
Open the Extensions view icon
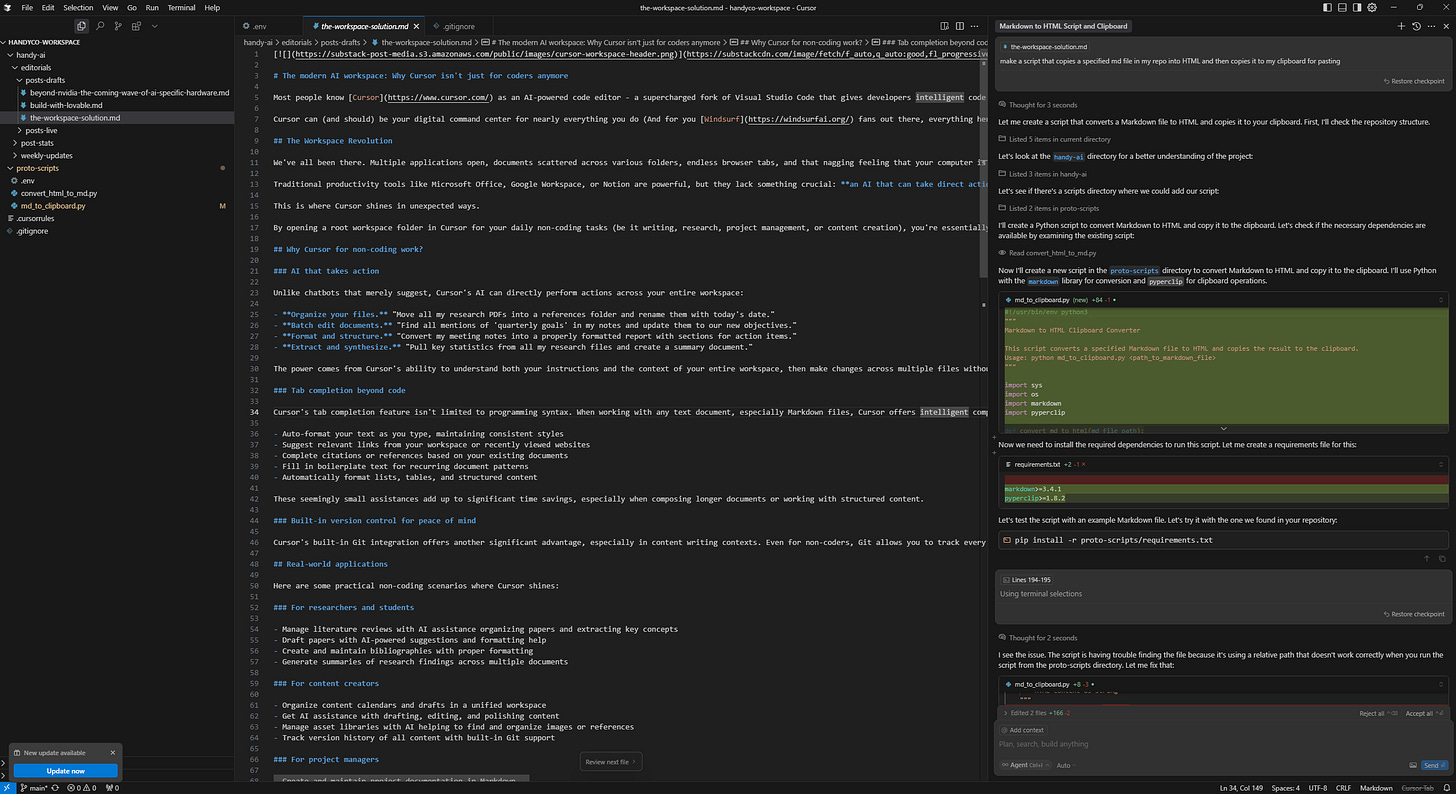pos(135,26)
